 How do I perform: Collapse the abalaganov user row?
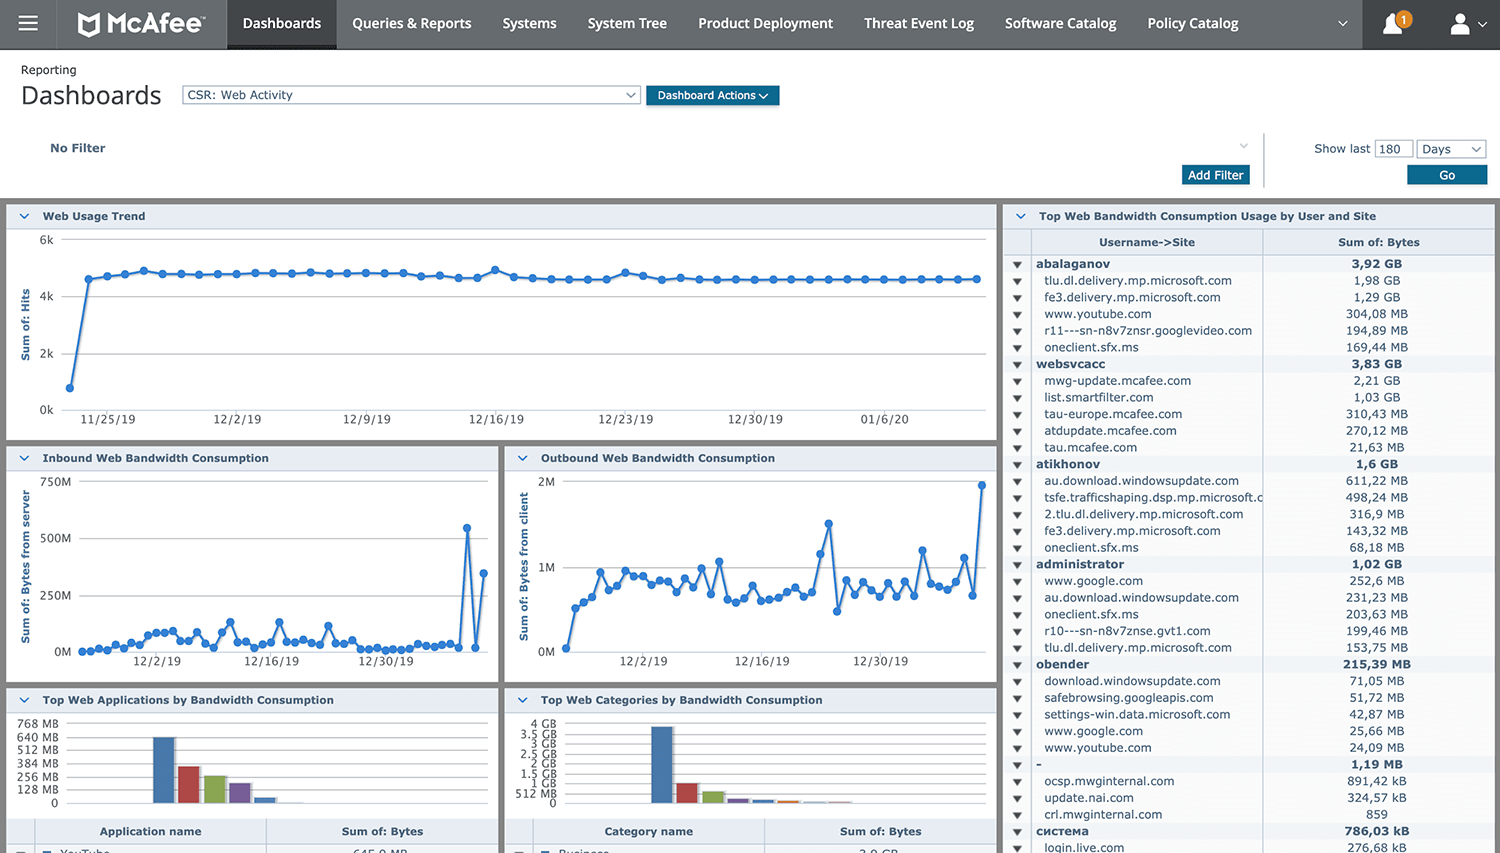pos(1017,265)
